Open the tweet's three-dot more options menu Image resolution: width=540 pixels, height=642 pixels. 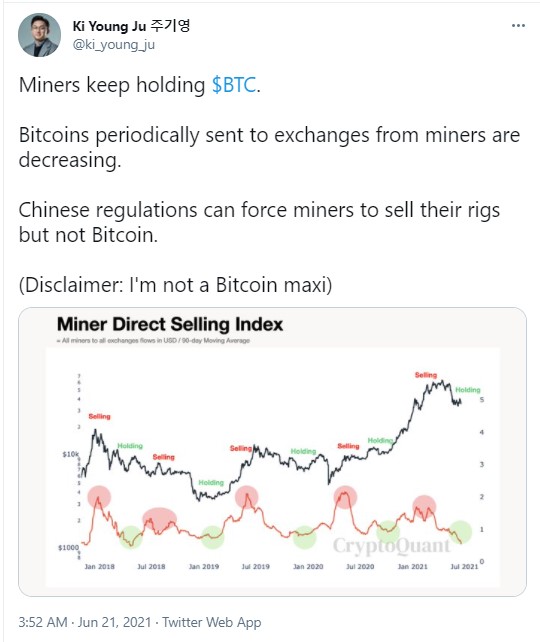point(518,25)
